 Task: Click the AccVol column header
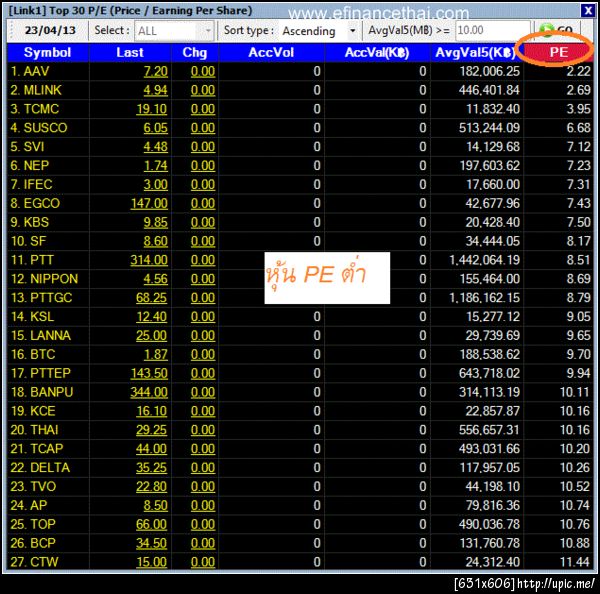click(271, 52)
